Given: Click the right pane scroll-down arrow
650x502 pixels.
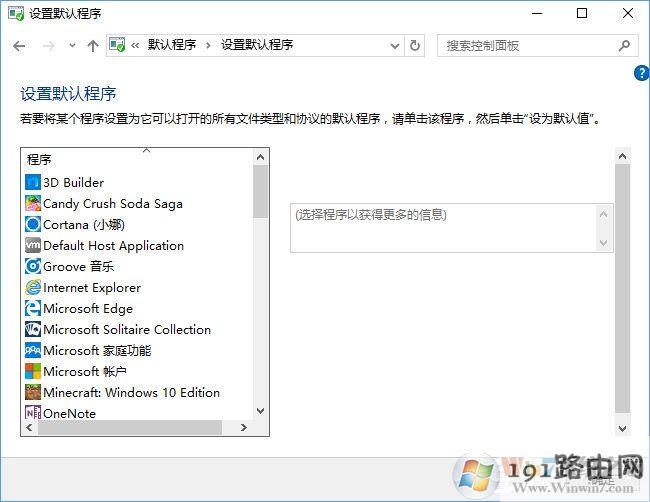Looking at the screenshot, I should [622, 428].
